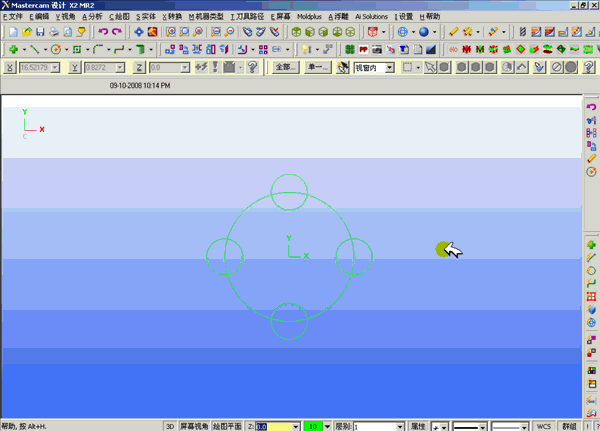Open the line style dropdown in status bar
Viewport: 600px width, 431px height.
(483, 426)
